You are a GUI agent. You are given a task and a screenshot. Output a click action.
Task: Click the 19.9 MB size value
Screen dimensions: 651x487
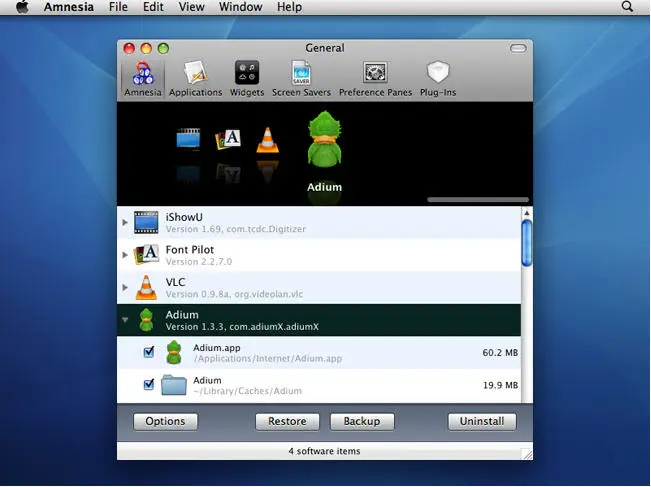pos(500,385)
